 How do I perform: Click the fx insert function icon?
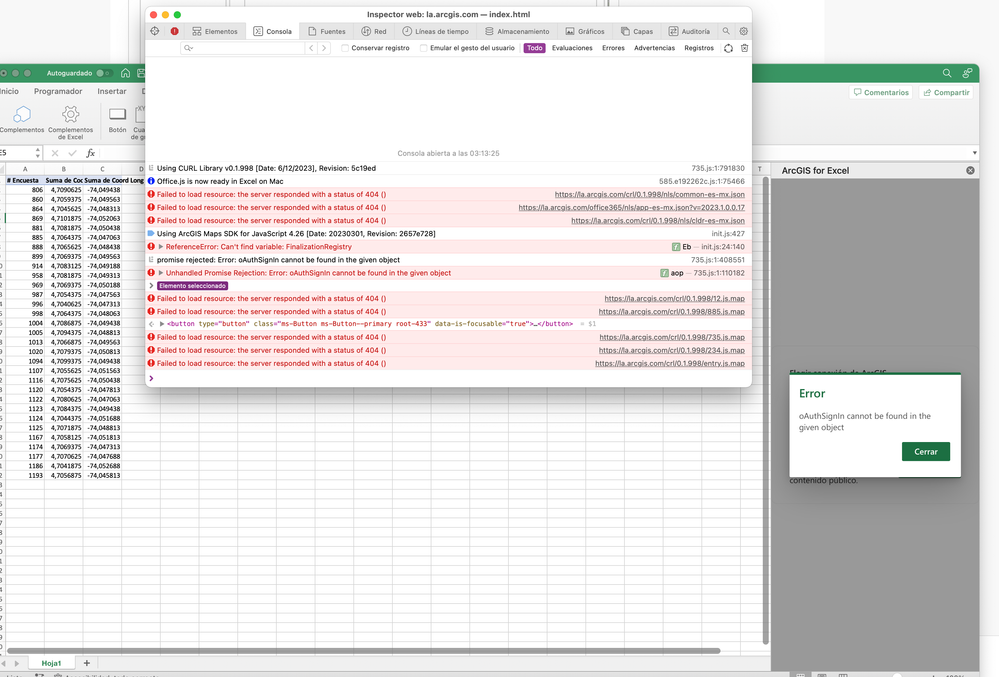(90, 153)
